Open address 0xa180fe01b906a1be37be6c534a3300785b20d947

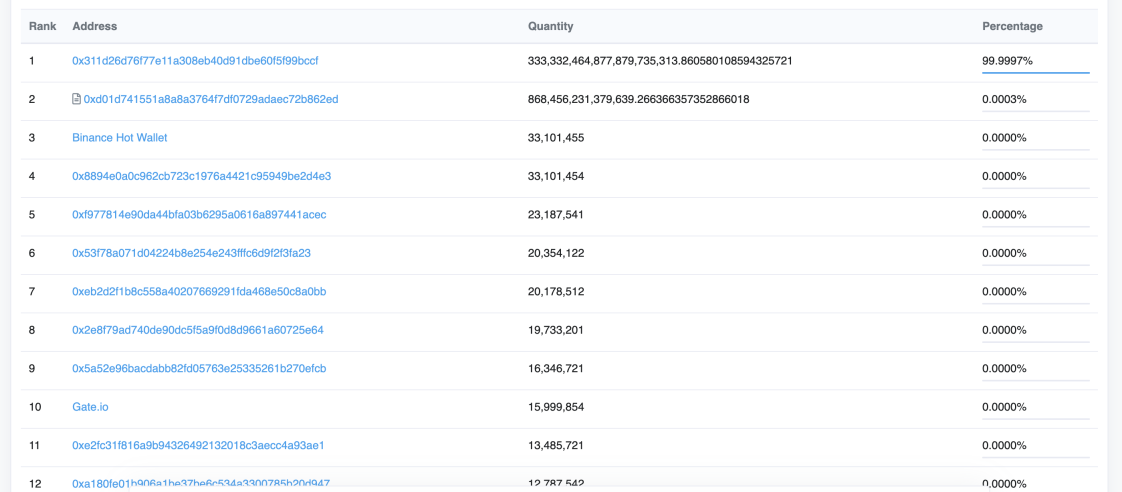(200, 484)
